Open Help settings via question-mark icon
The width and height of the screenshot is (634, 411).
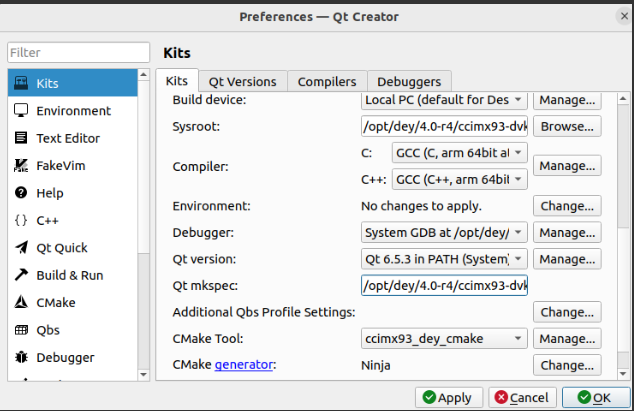pyautogui.click(x=21, y=193)
